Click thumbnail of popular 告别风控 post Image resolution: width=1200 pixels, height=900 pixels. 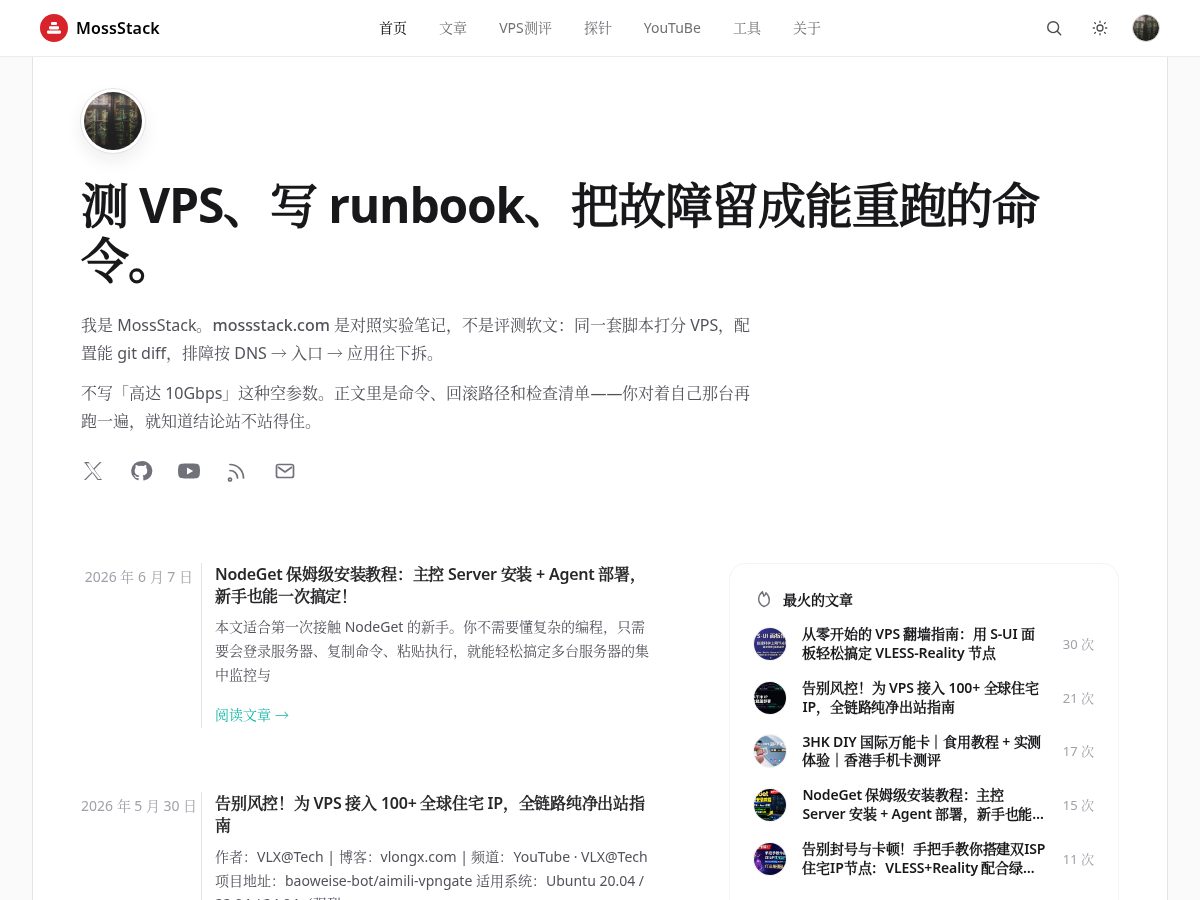[770, 698]
